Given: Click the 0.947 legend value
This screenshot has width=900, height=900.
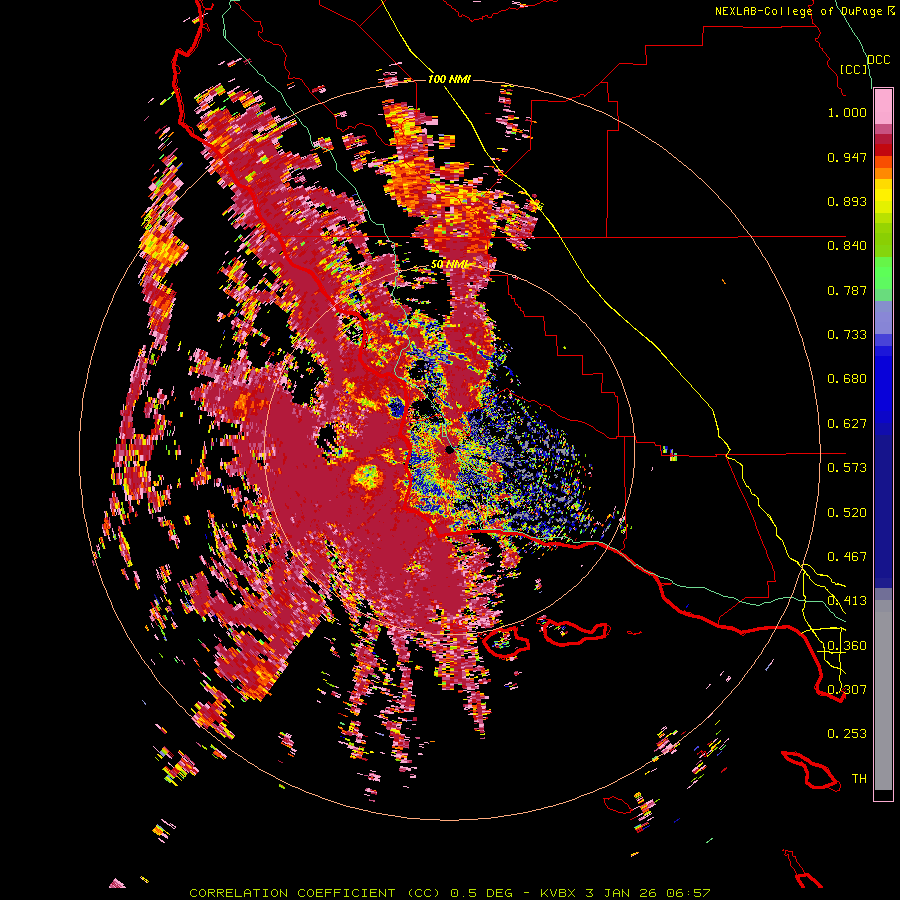Looking at the screenshot, I should pyautogui.click(x=847, y=157).
